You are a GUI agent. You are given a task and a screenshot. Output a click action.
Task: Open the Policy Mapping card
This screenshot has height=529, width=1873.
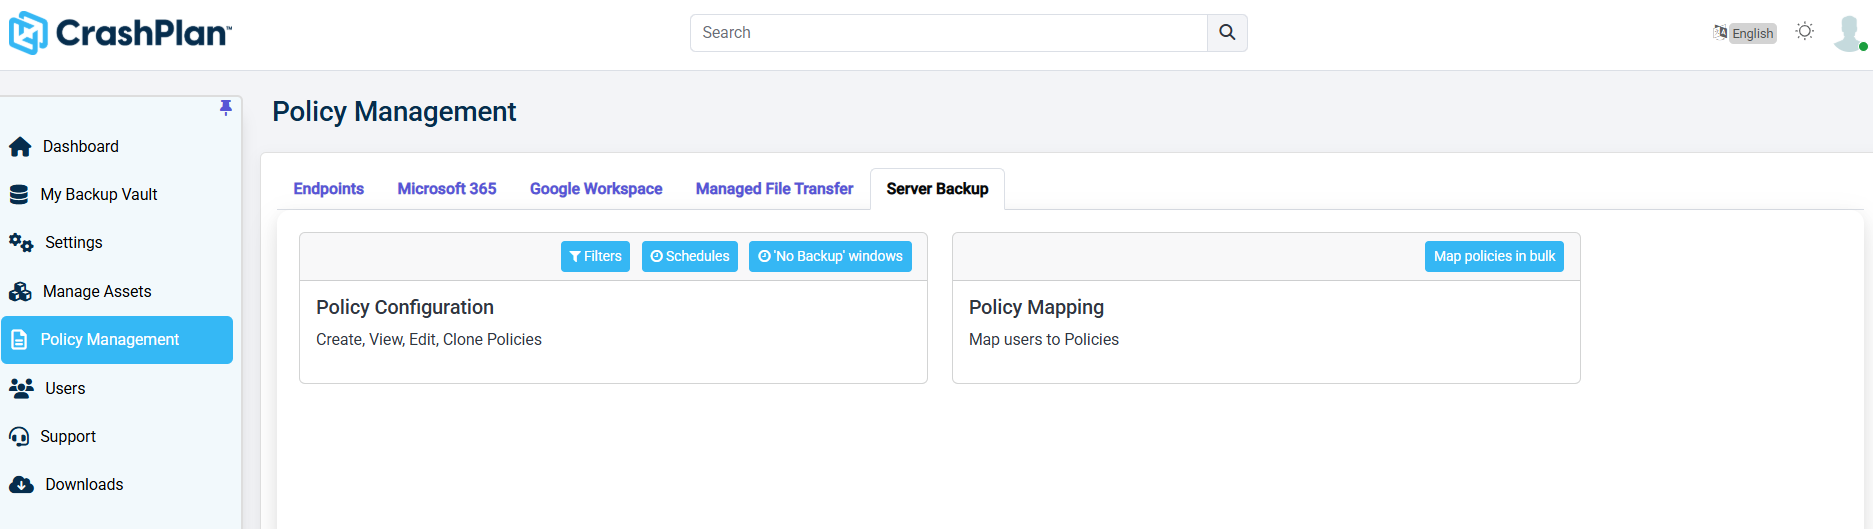[x=1266, y=308]
